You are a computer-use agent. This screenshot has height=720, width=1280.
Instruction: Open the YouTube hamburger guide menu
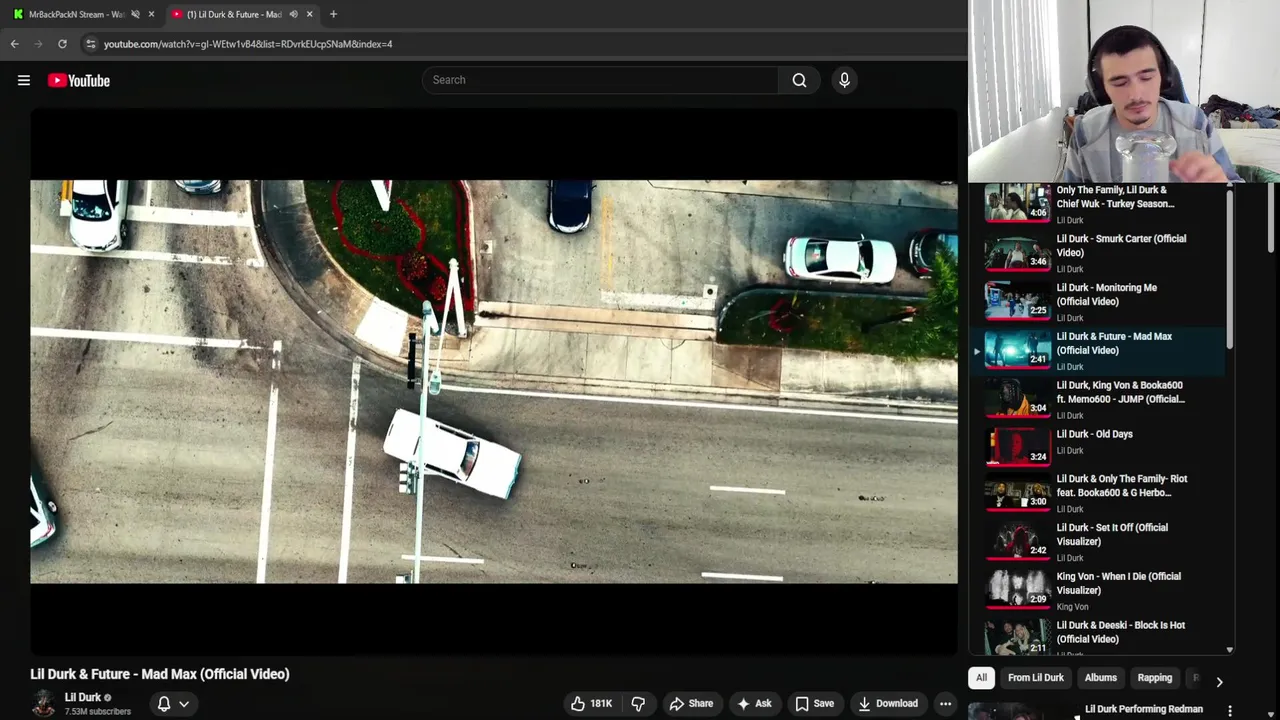pyautogui.click(x=24, y=80)
